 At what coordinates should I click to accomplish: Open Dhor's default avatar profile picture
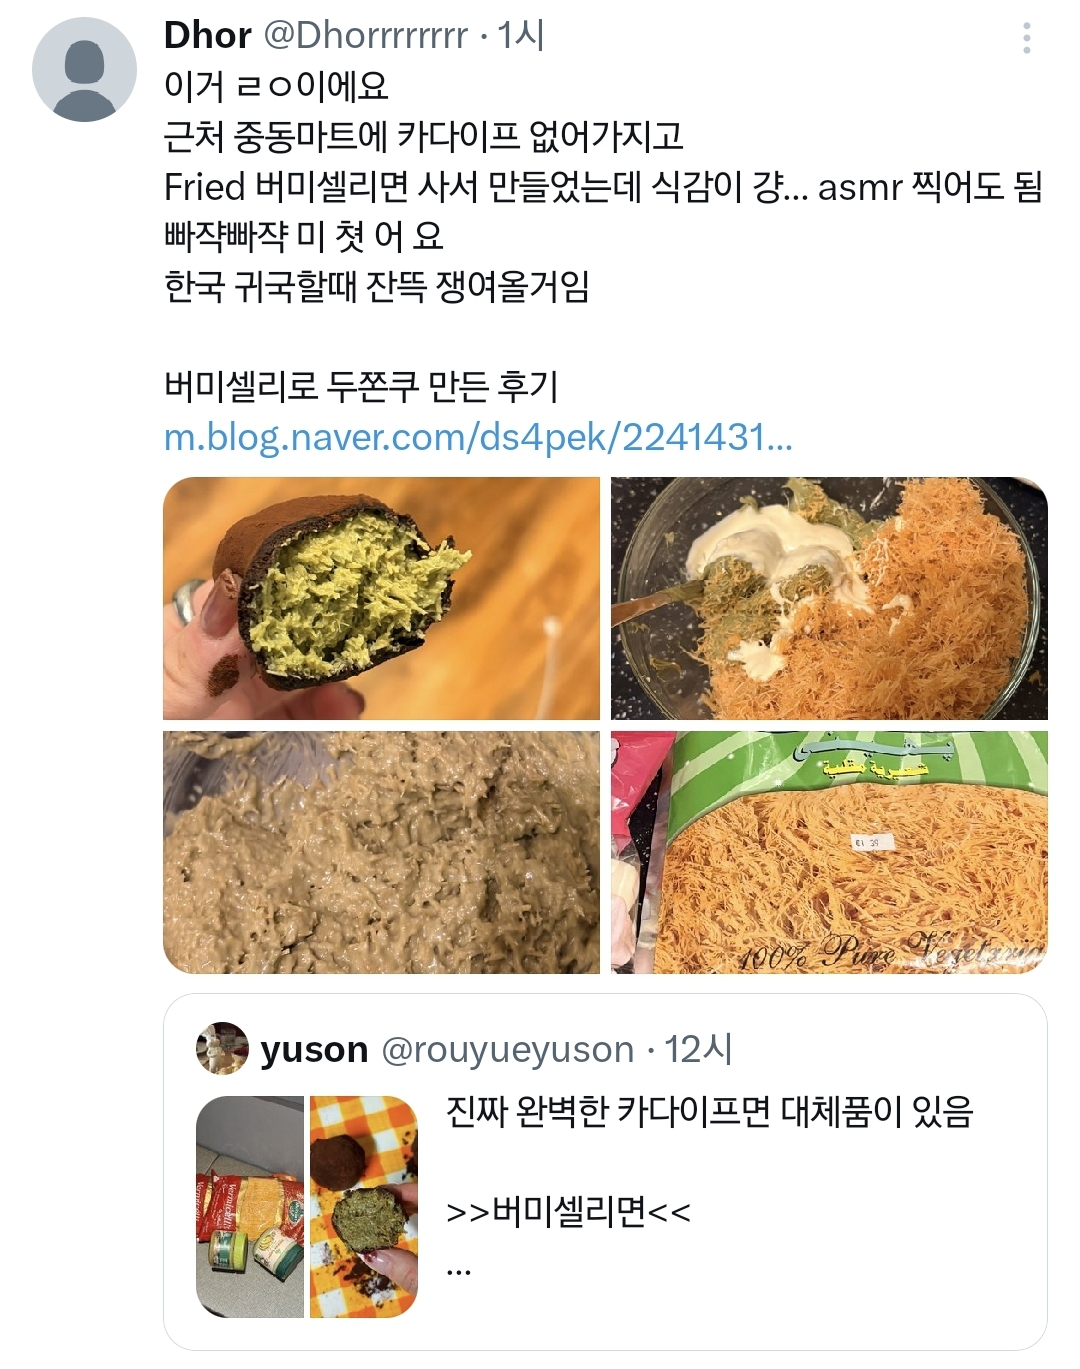(84, 69)
